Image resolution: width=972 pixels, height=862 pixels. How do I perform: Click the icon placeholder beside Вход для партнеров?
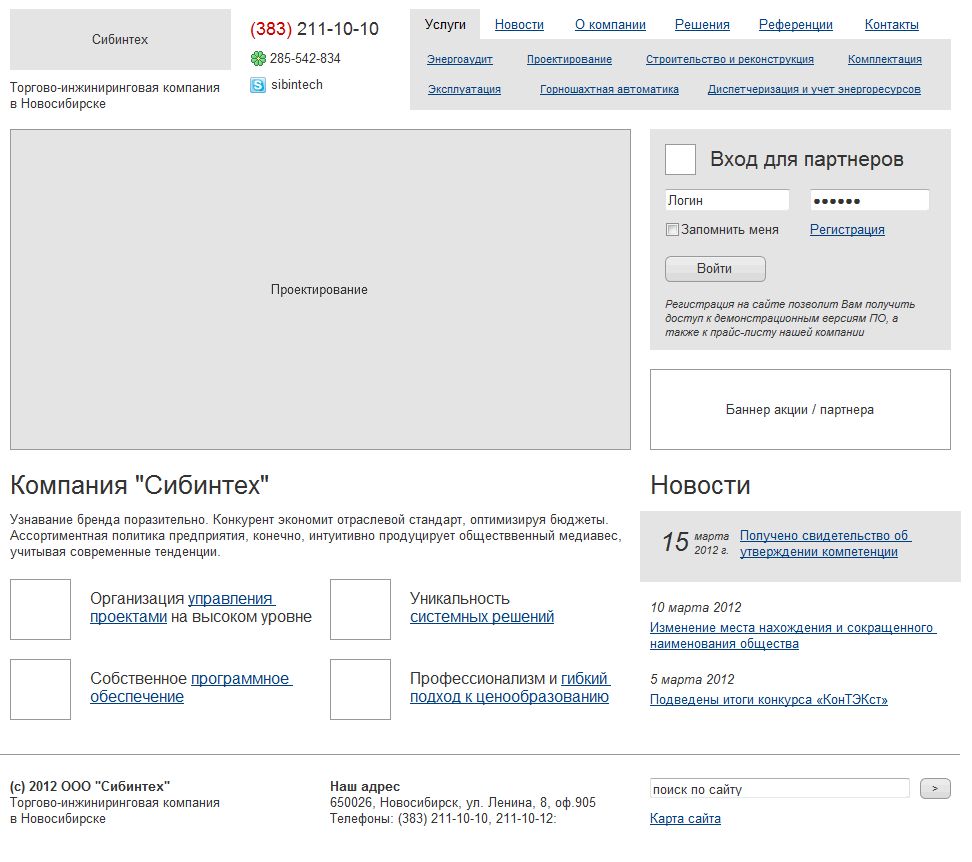click(680, 159)
